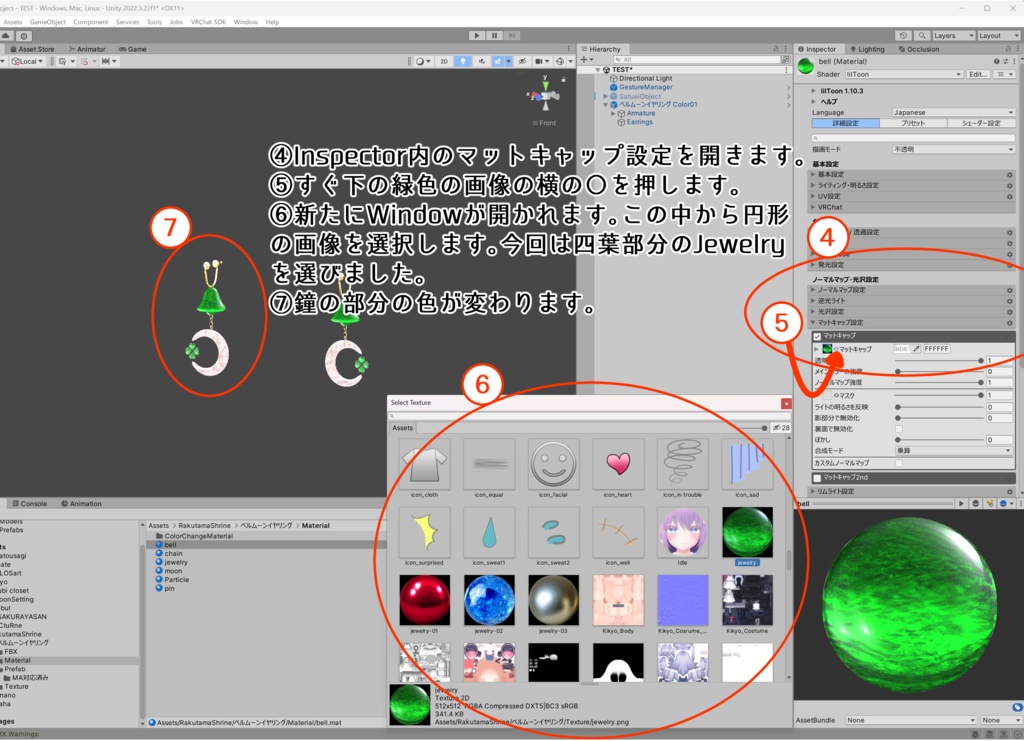Screen dimensions: 1024x741
Task: Switch to the Game tab
Action: pos(133,49)
